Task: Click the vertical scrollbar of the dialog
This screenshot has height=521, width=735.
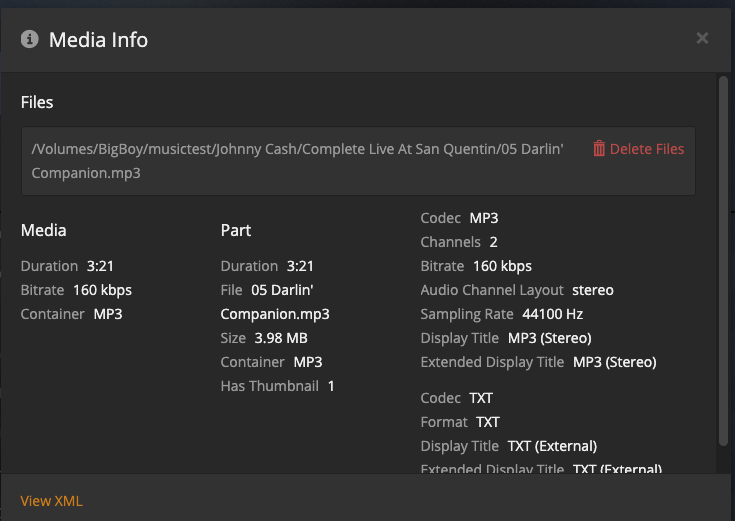Action: [723, 260]
